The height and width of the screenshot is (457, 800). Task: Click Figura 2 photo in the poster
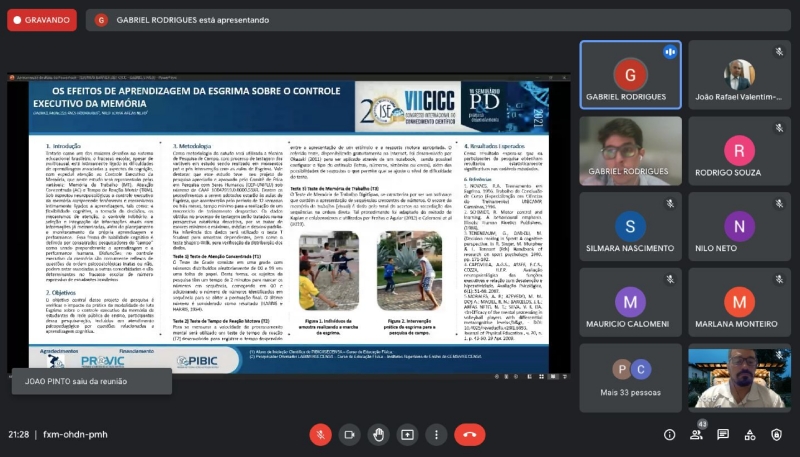pos(409,271)
